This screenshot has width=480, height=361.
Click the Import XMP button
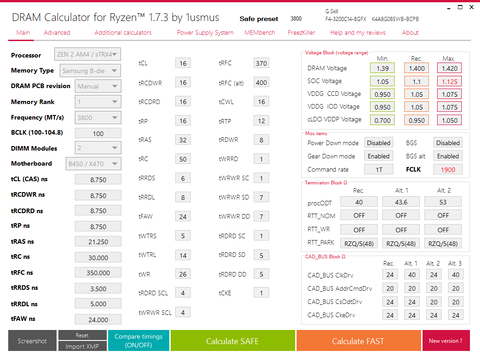coord(82,346)
